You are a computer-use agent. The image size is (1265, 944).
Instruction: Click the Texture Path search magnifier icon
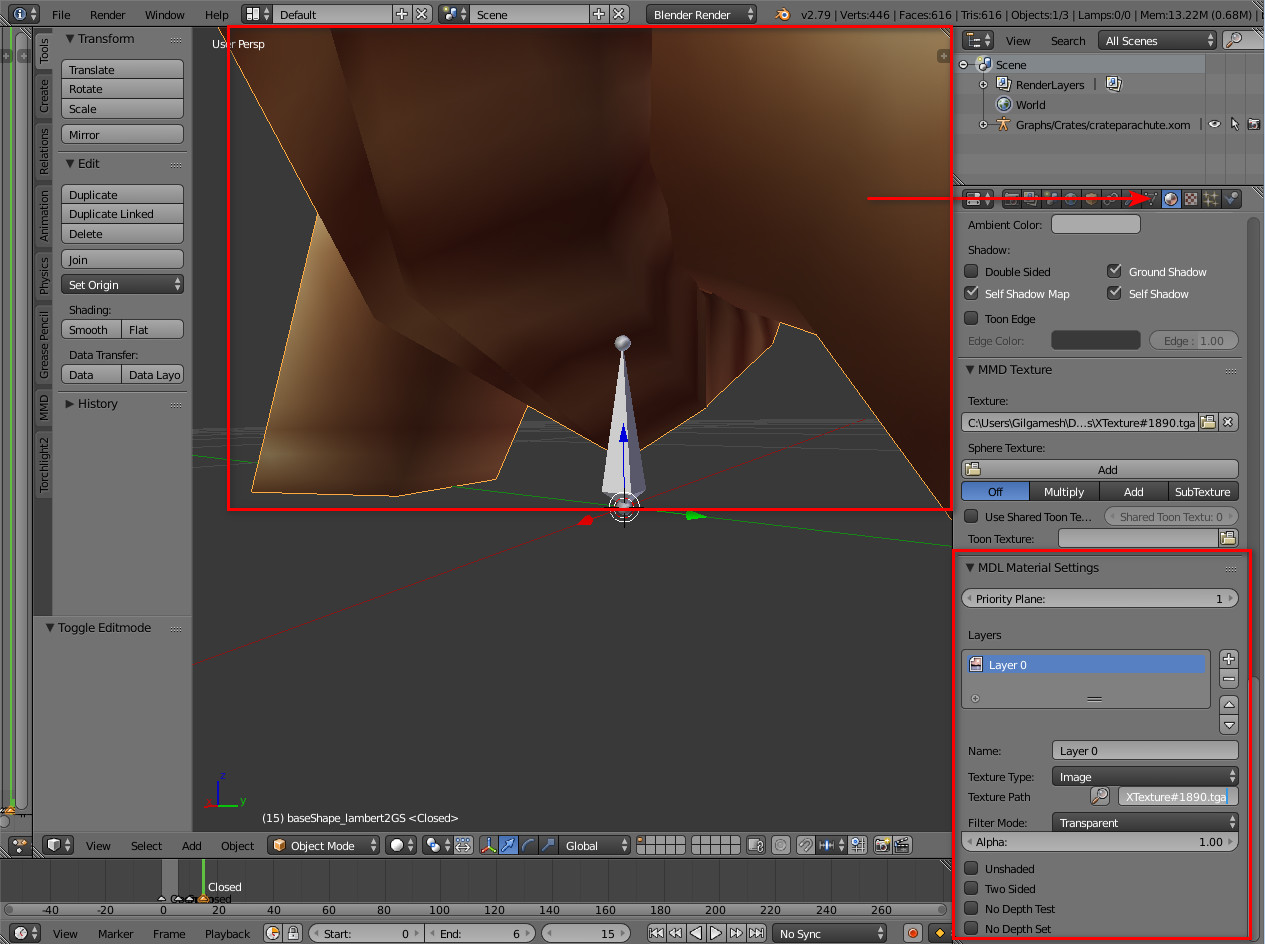1100,797
